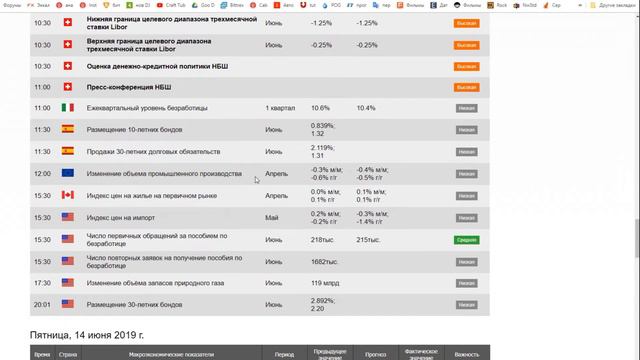Select '1 квартал' period cell

click(x=280, y=108)
